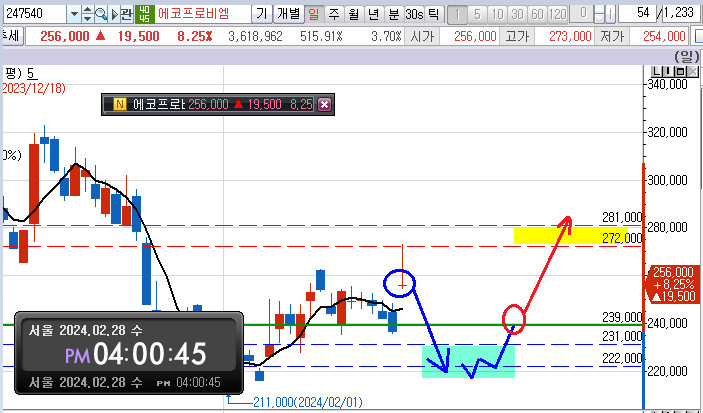This screenshot has height=413, width=703.
Task: Open the stock code dropdown arrow
Action: [x=74, y=14]
